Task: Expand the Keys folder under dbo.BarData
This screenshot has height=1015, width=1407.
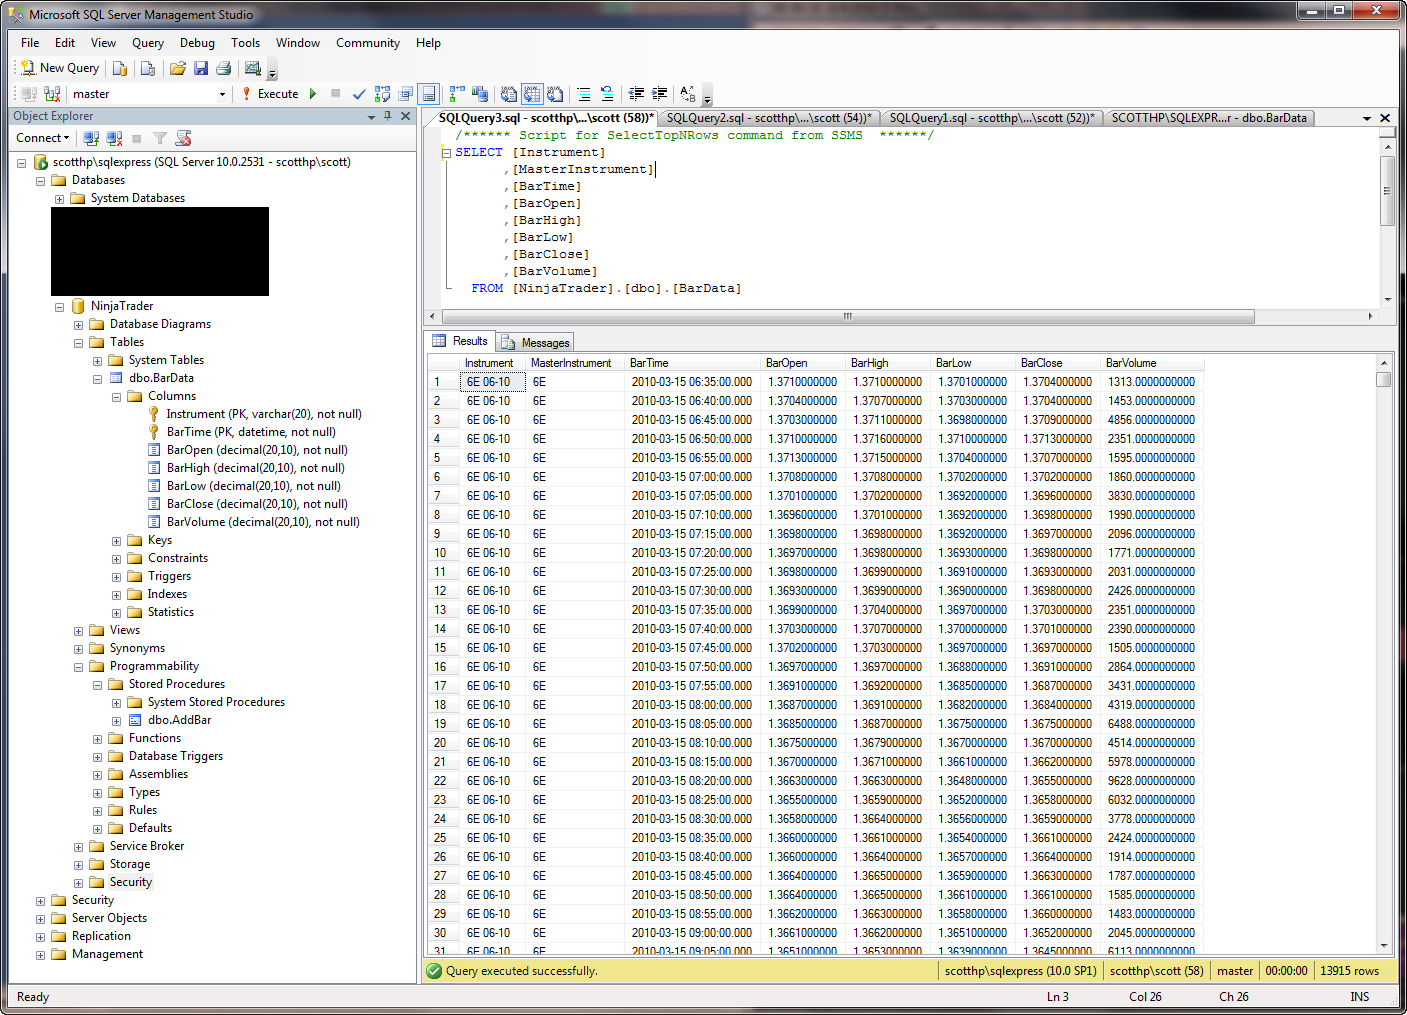Action: [116, 541]
